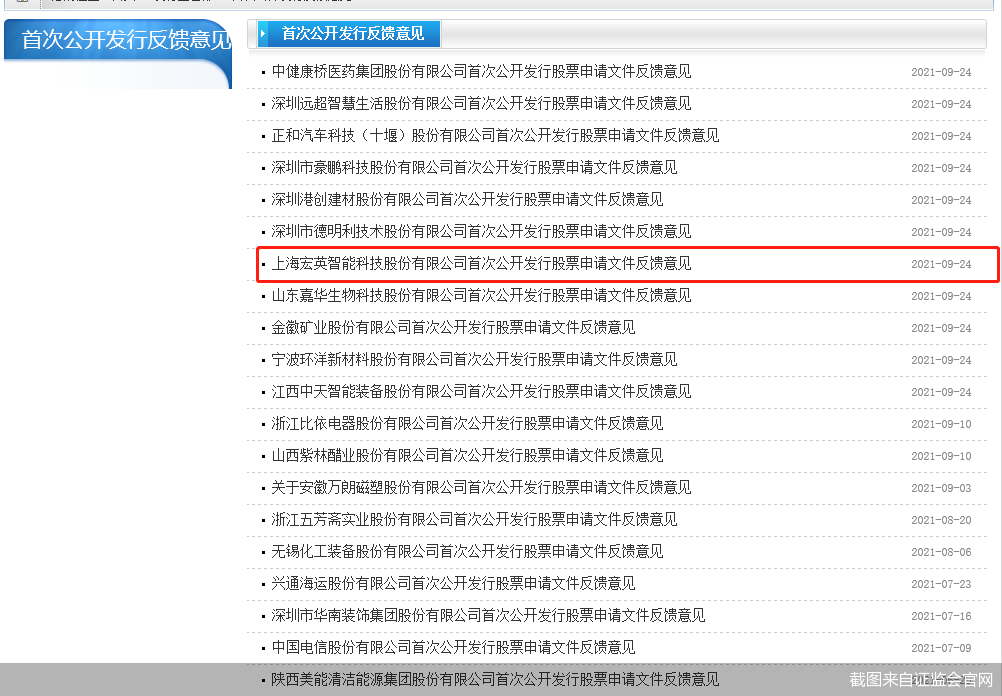
Task: Open the 中健康桥医药集团 feedback link
Action: [x=481, y=72]
